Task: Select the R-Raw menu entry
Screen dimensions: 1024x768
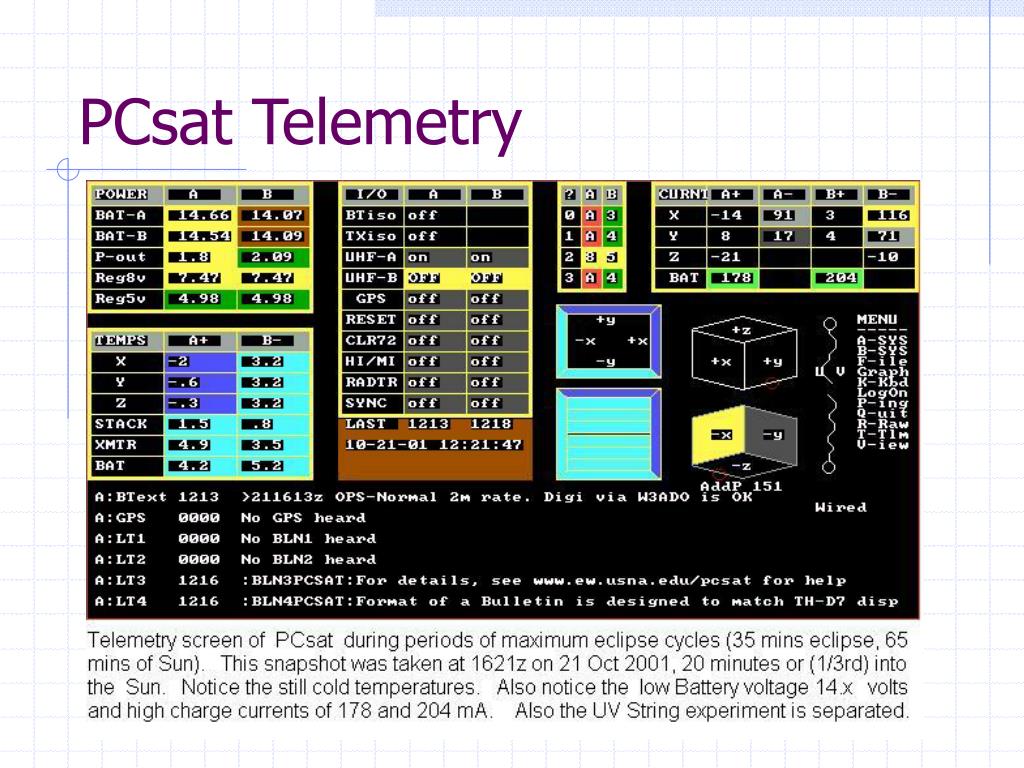Action: (882, 424)
